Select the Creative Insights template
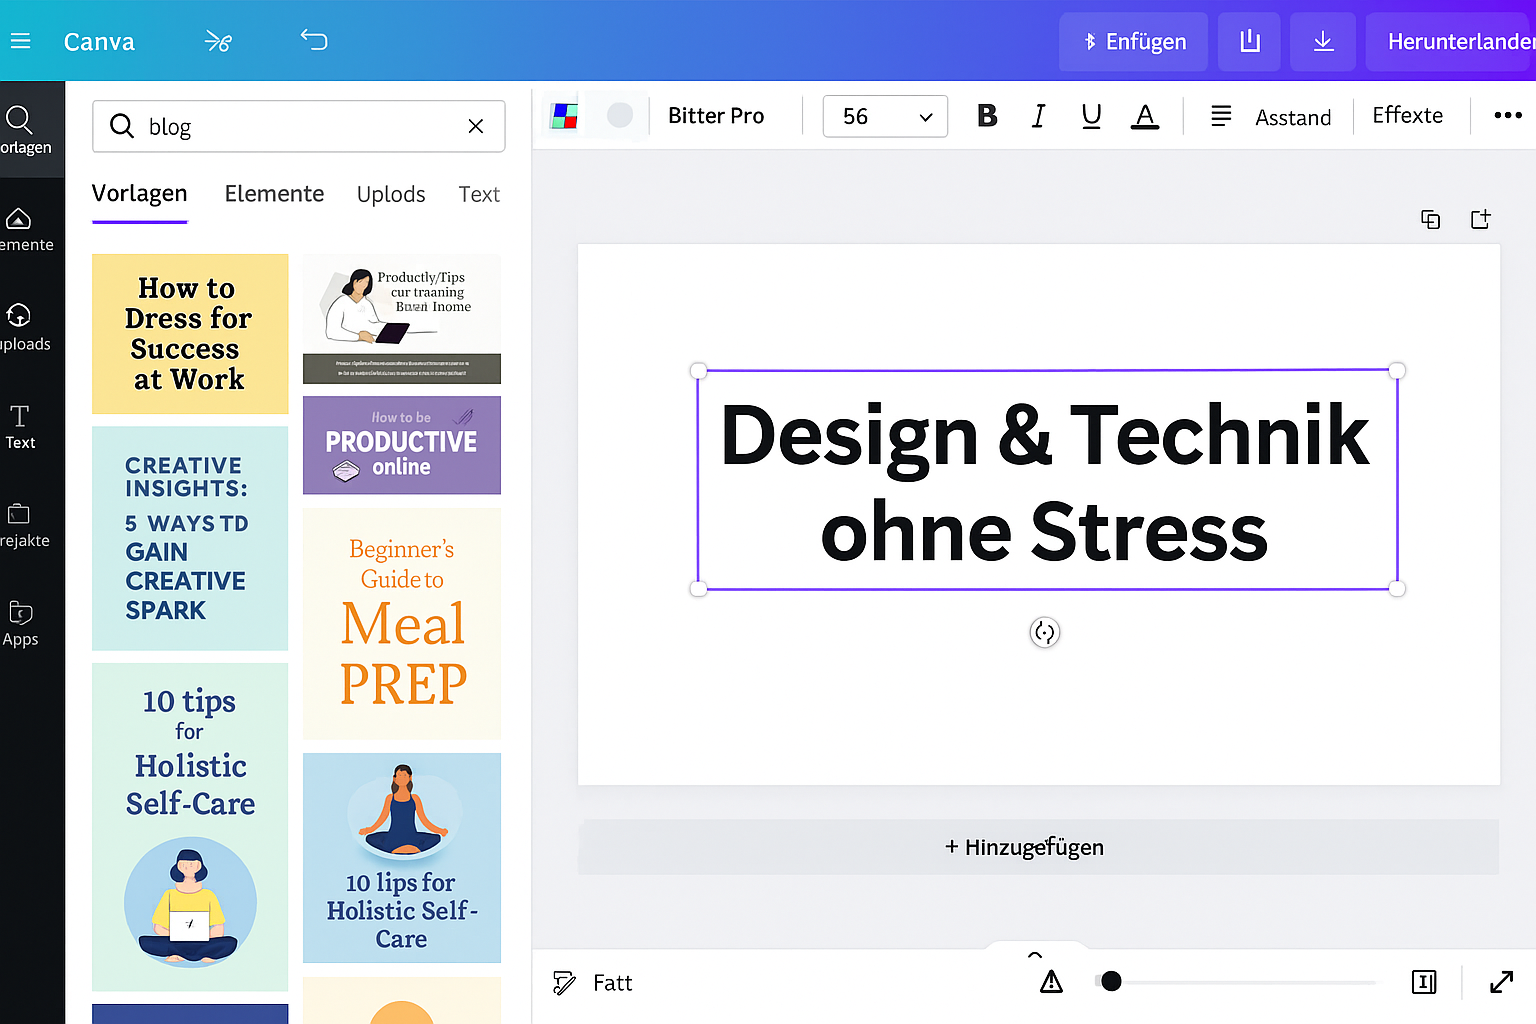Screen dimensions: 1536x1024 [x=190, y=539]
